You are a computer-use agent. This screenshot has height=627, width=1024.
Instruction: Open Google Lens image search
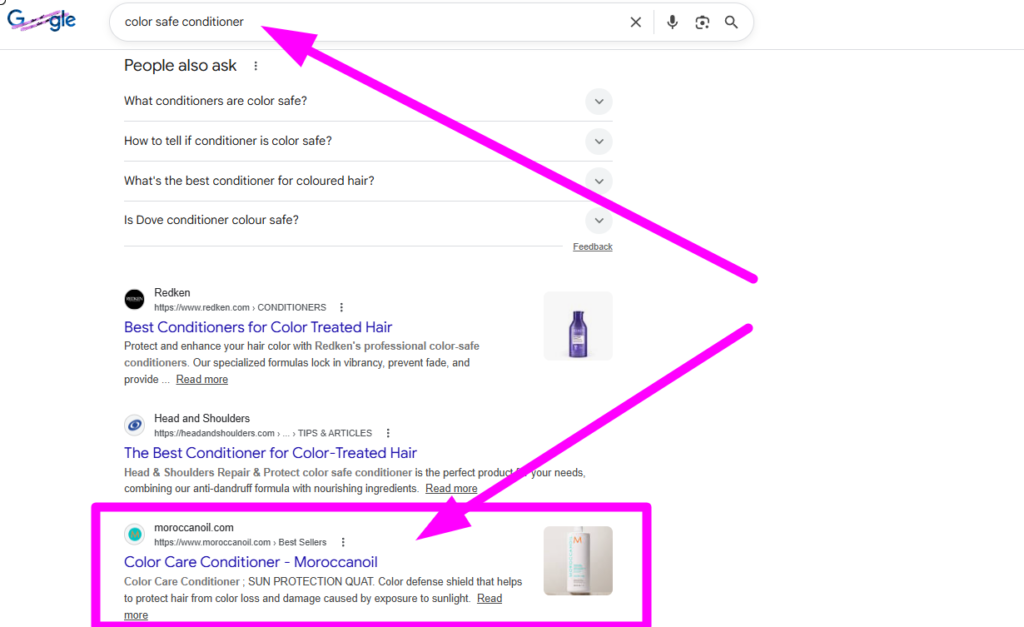(x=701, y=21)
